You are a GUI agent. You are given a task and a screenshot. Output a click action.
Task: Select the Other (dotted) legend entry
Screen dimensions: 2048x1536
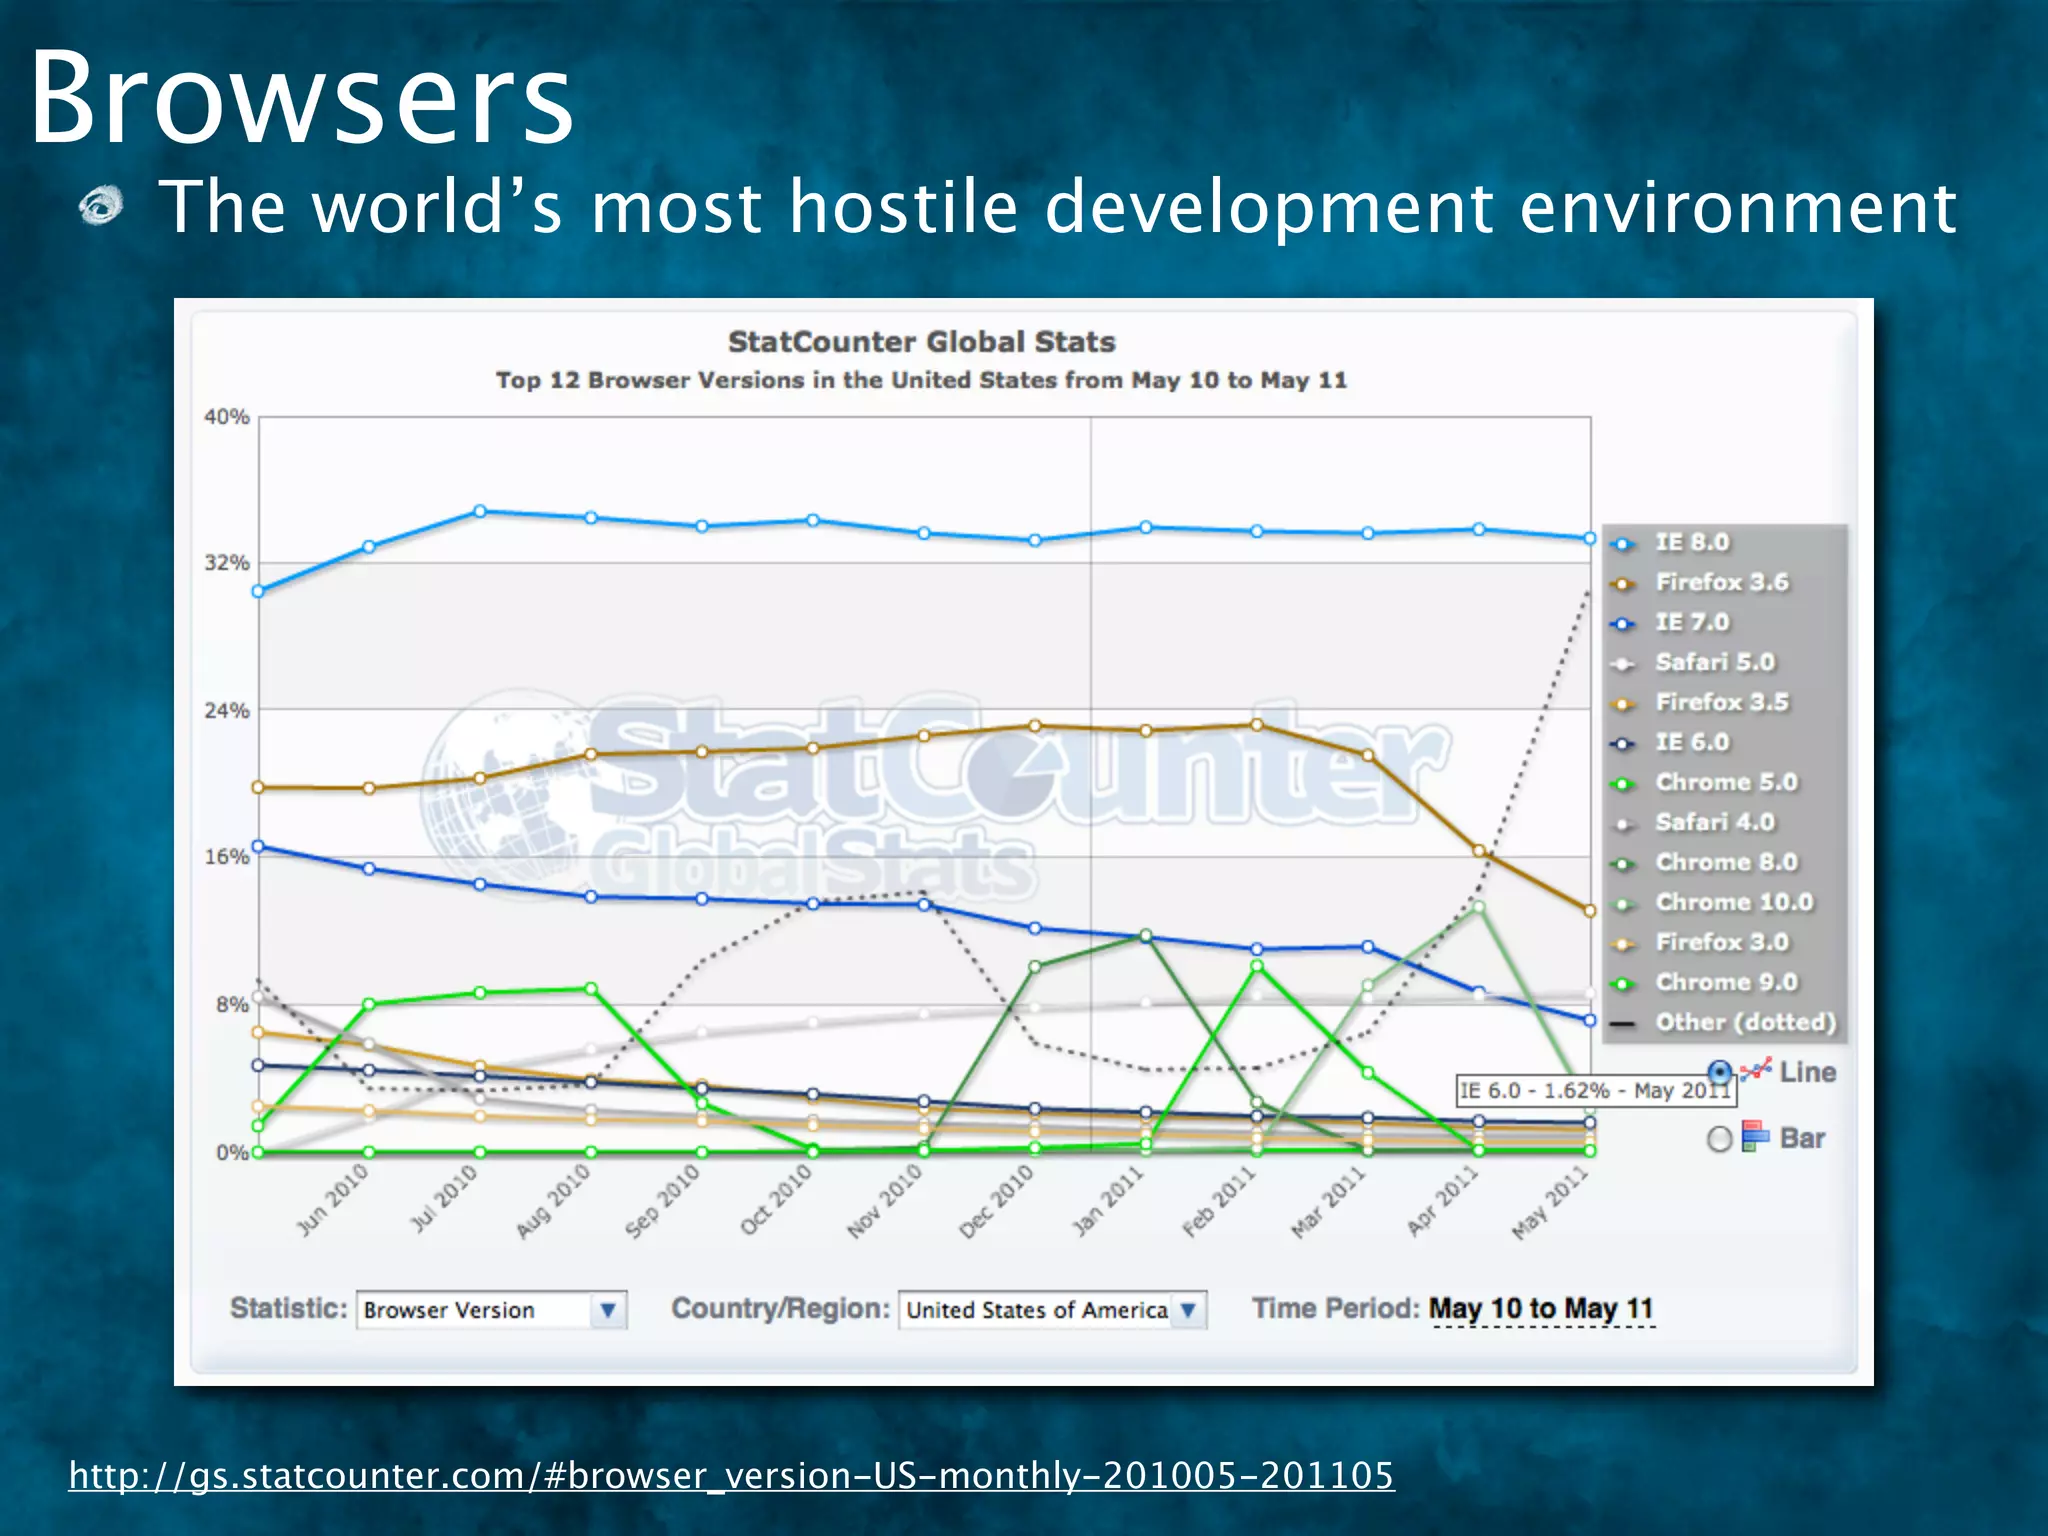[x=1745, y=1022]
